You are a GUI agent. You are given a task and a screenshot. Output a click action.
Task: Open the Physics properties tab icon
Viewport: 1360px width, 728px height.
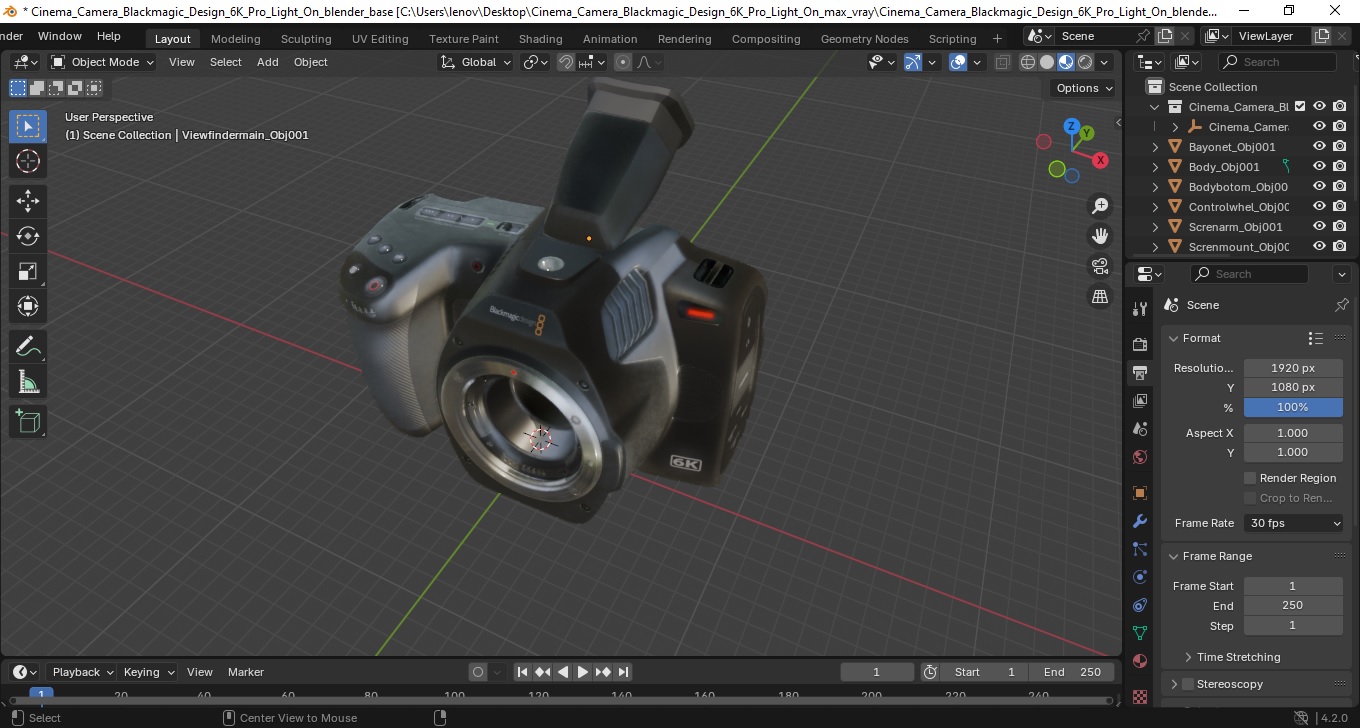1139,577
